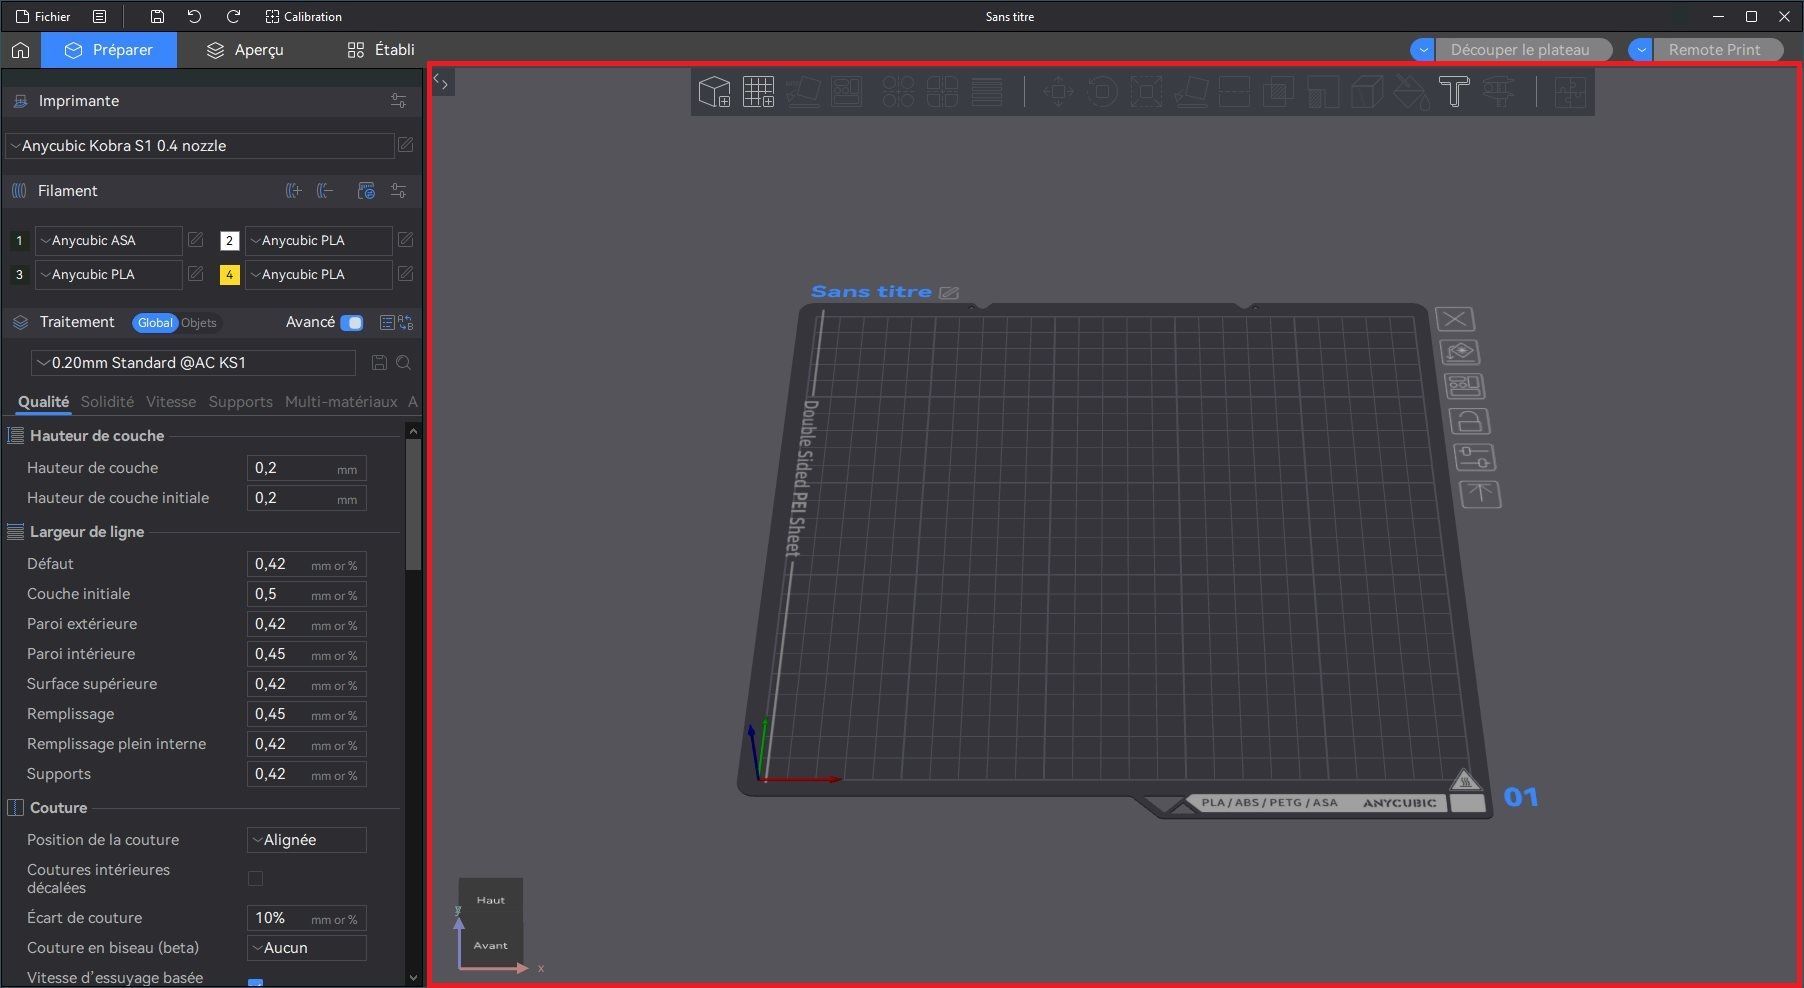Click the home icon
This screenshot has height=988, width=1804.
tap(21, 50)
